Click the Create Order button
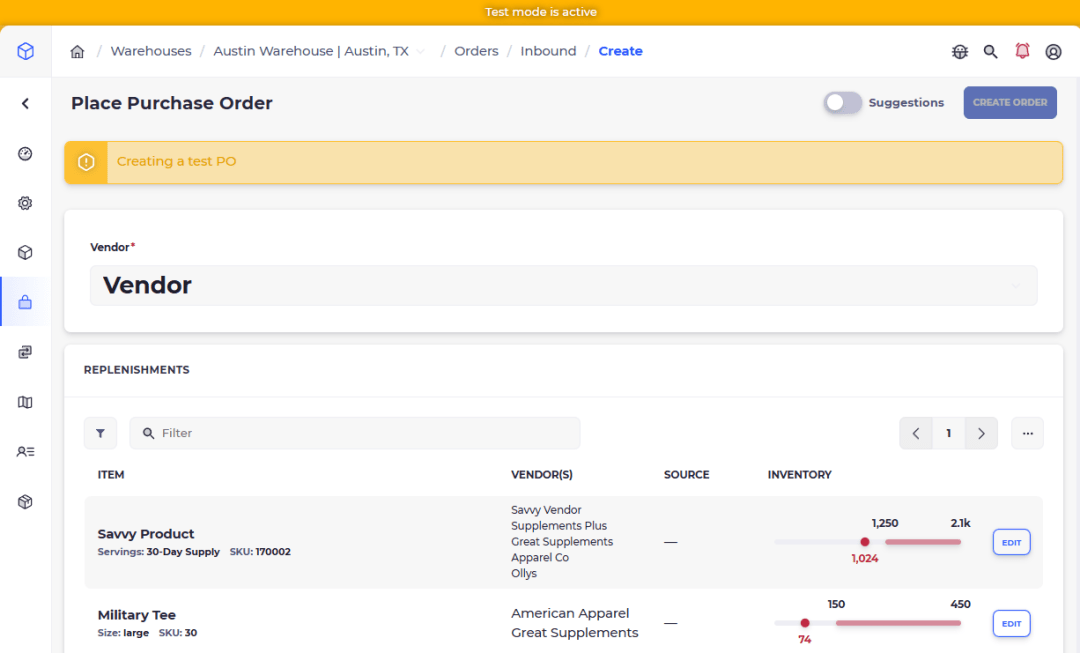The image size is (1080, 653). 1010,103
